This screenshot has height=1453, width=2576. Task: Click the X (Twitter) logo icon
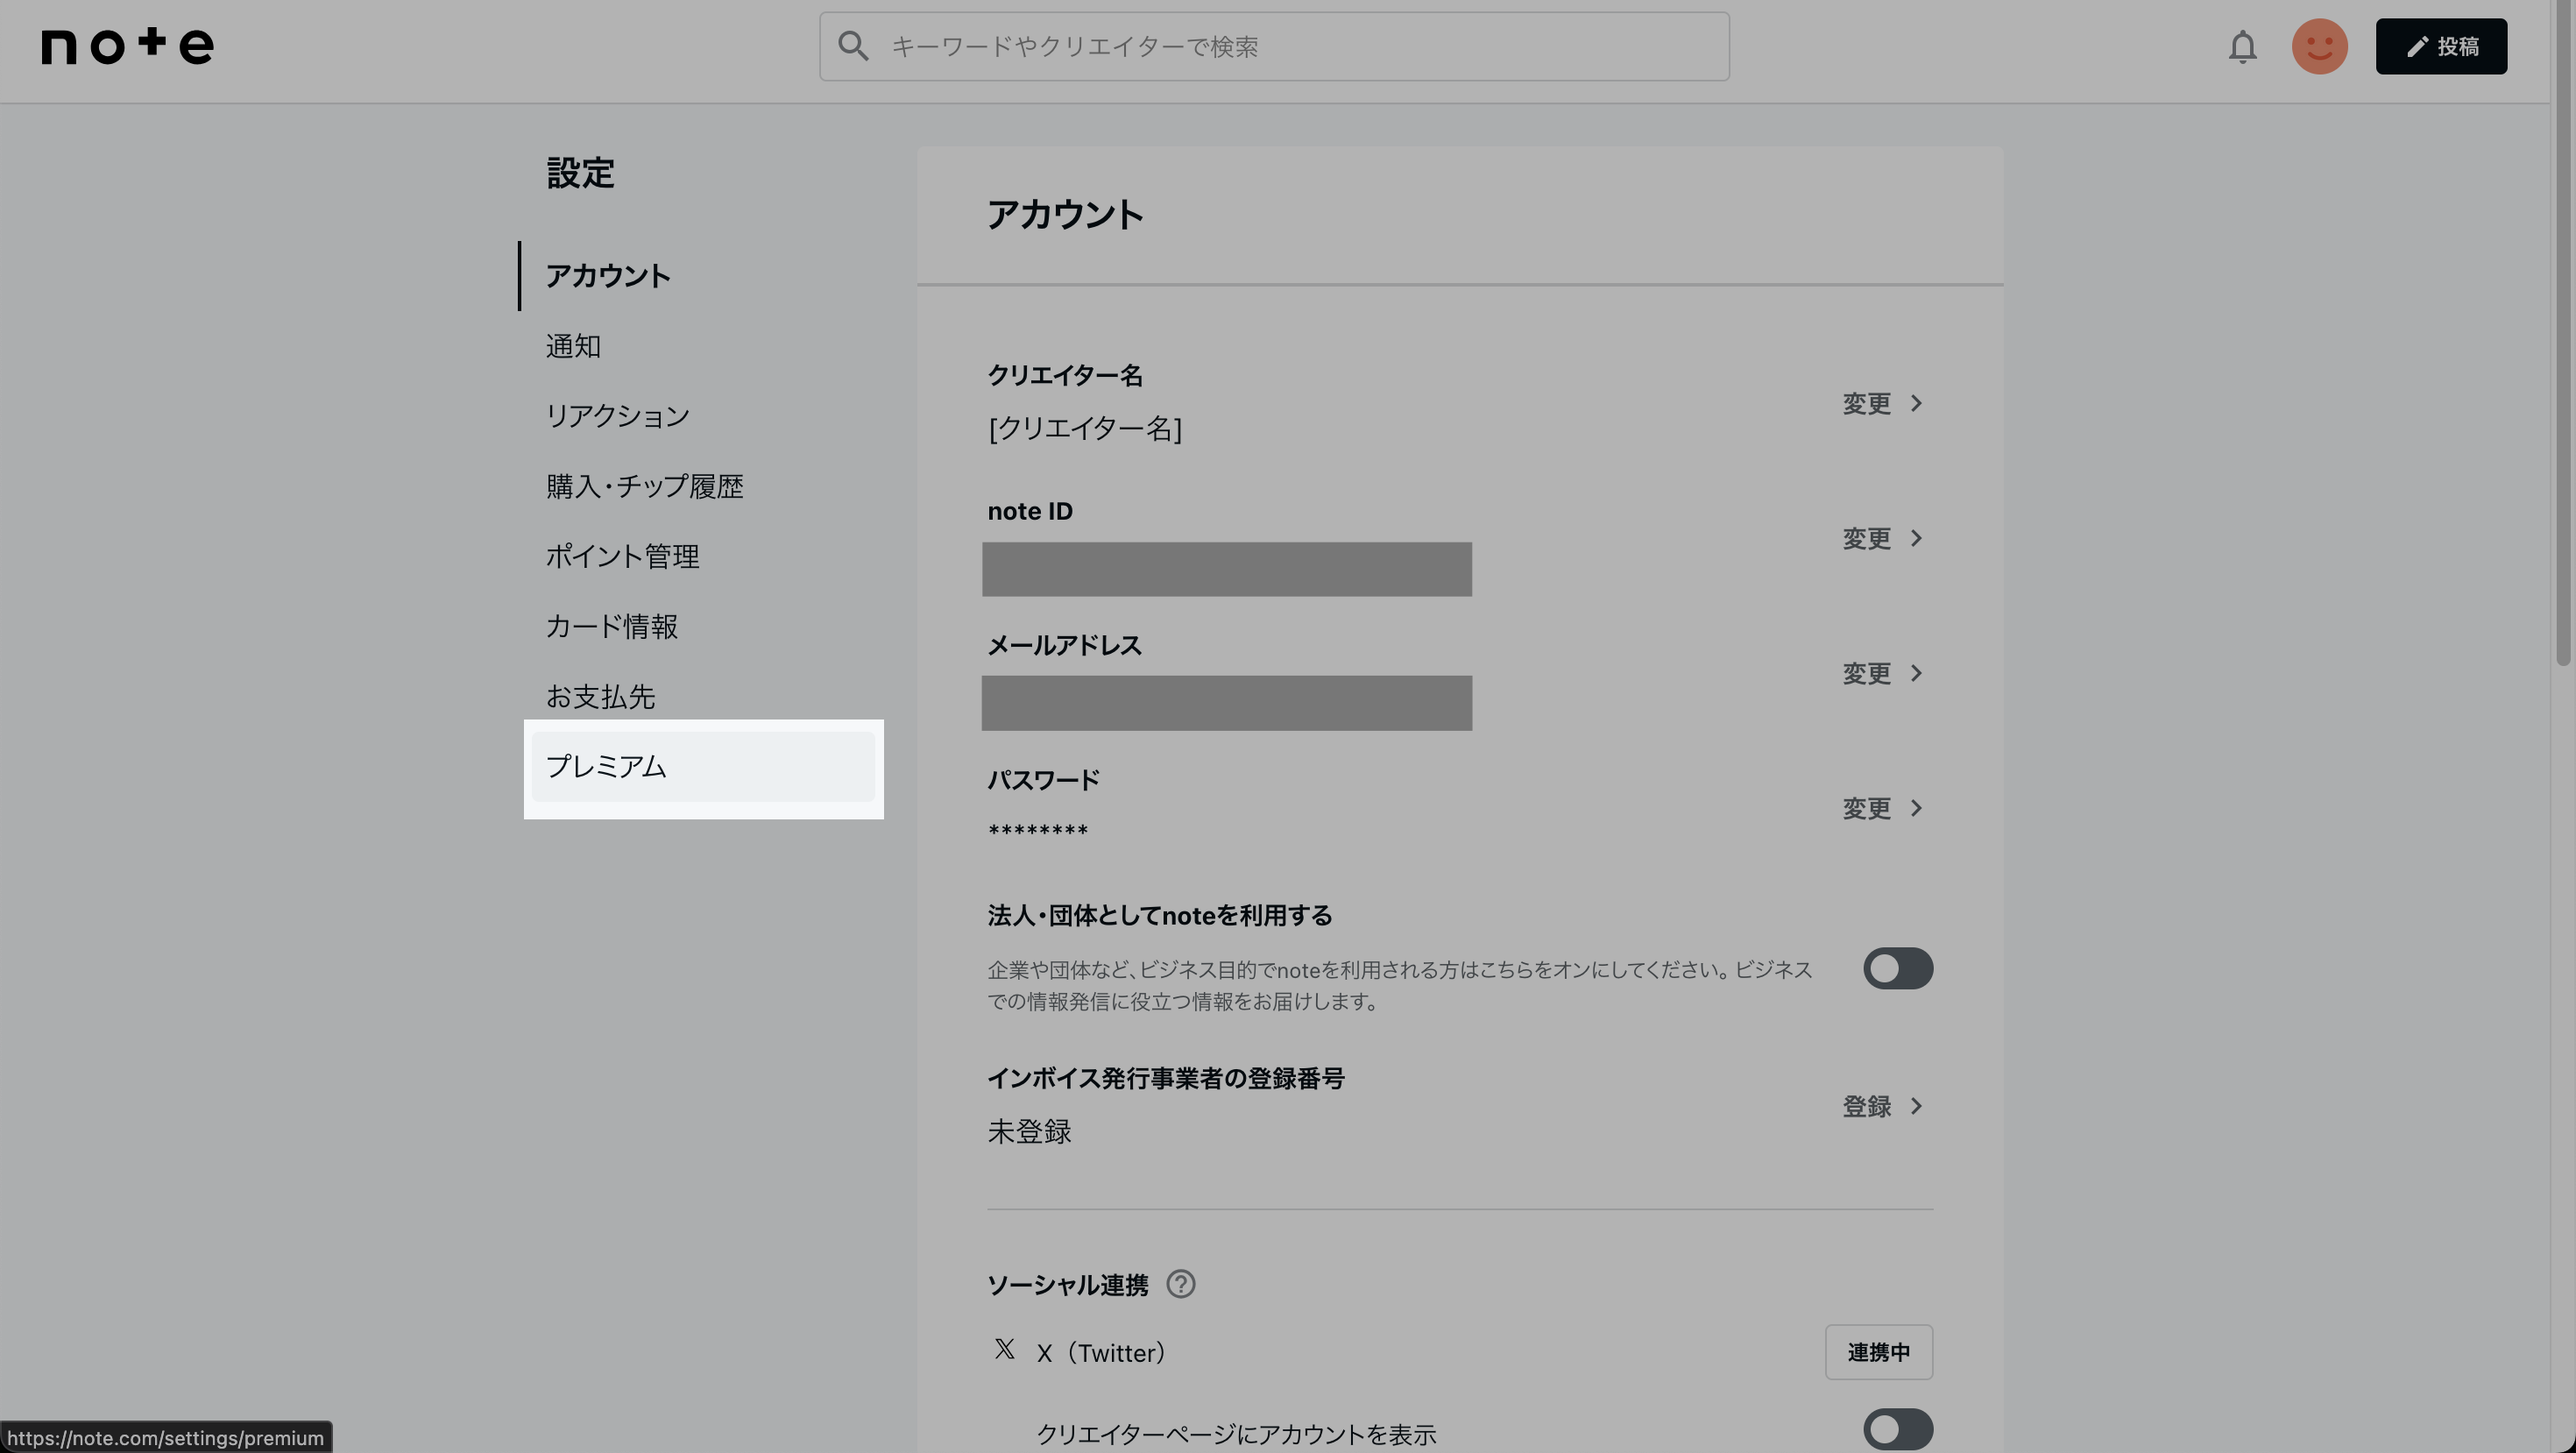point(1004,1350)
